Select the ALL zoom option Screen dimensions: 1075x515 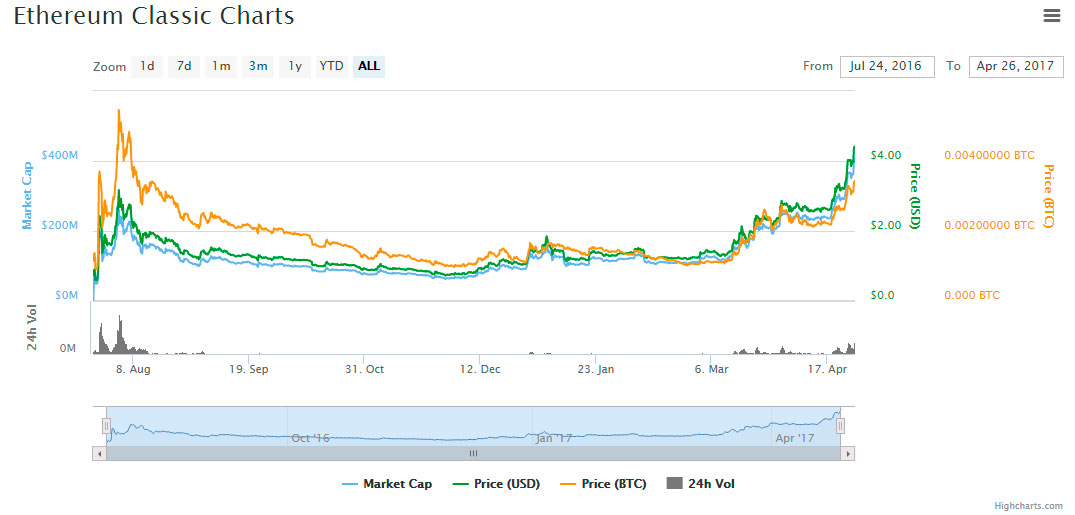pyautogui.click(x=369, y=67)
